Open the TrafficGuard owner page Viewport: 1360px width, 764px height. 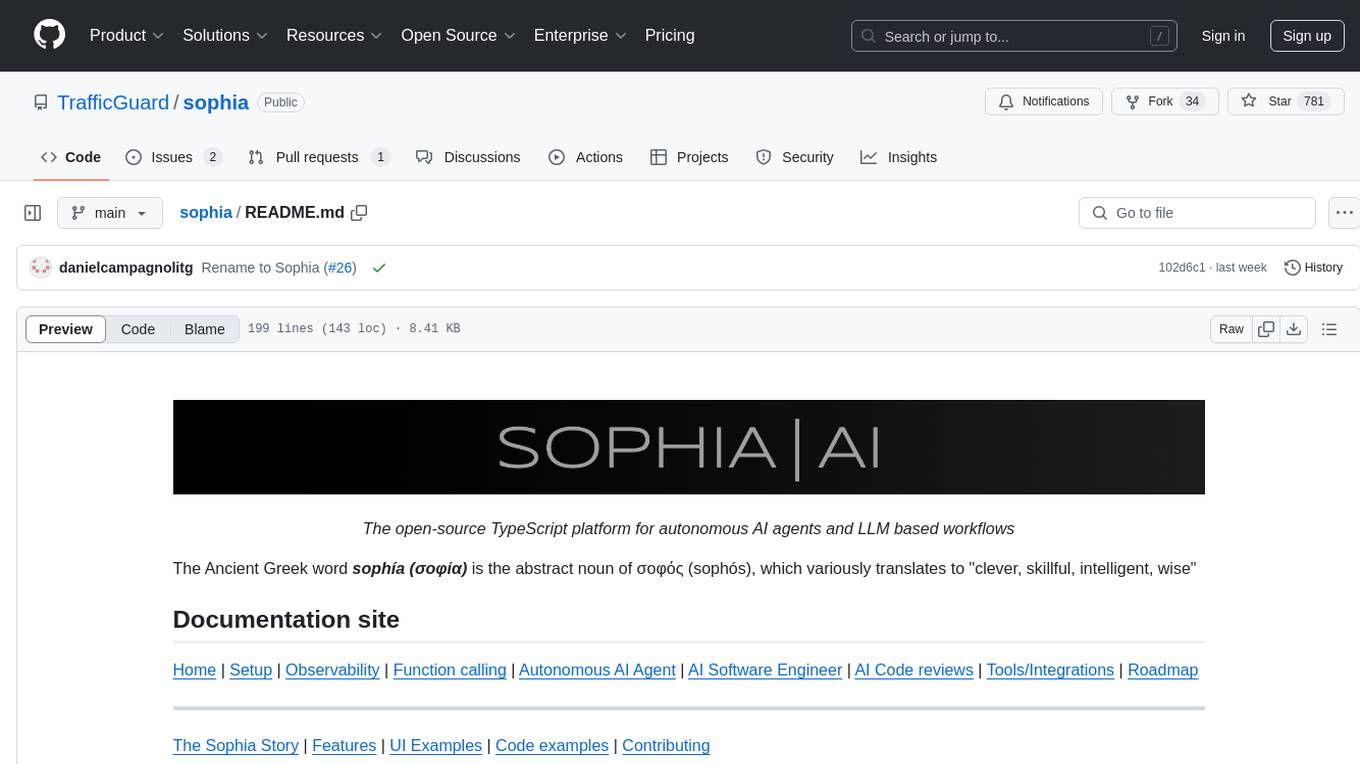pos(113,102)
